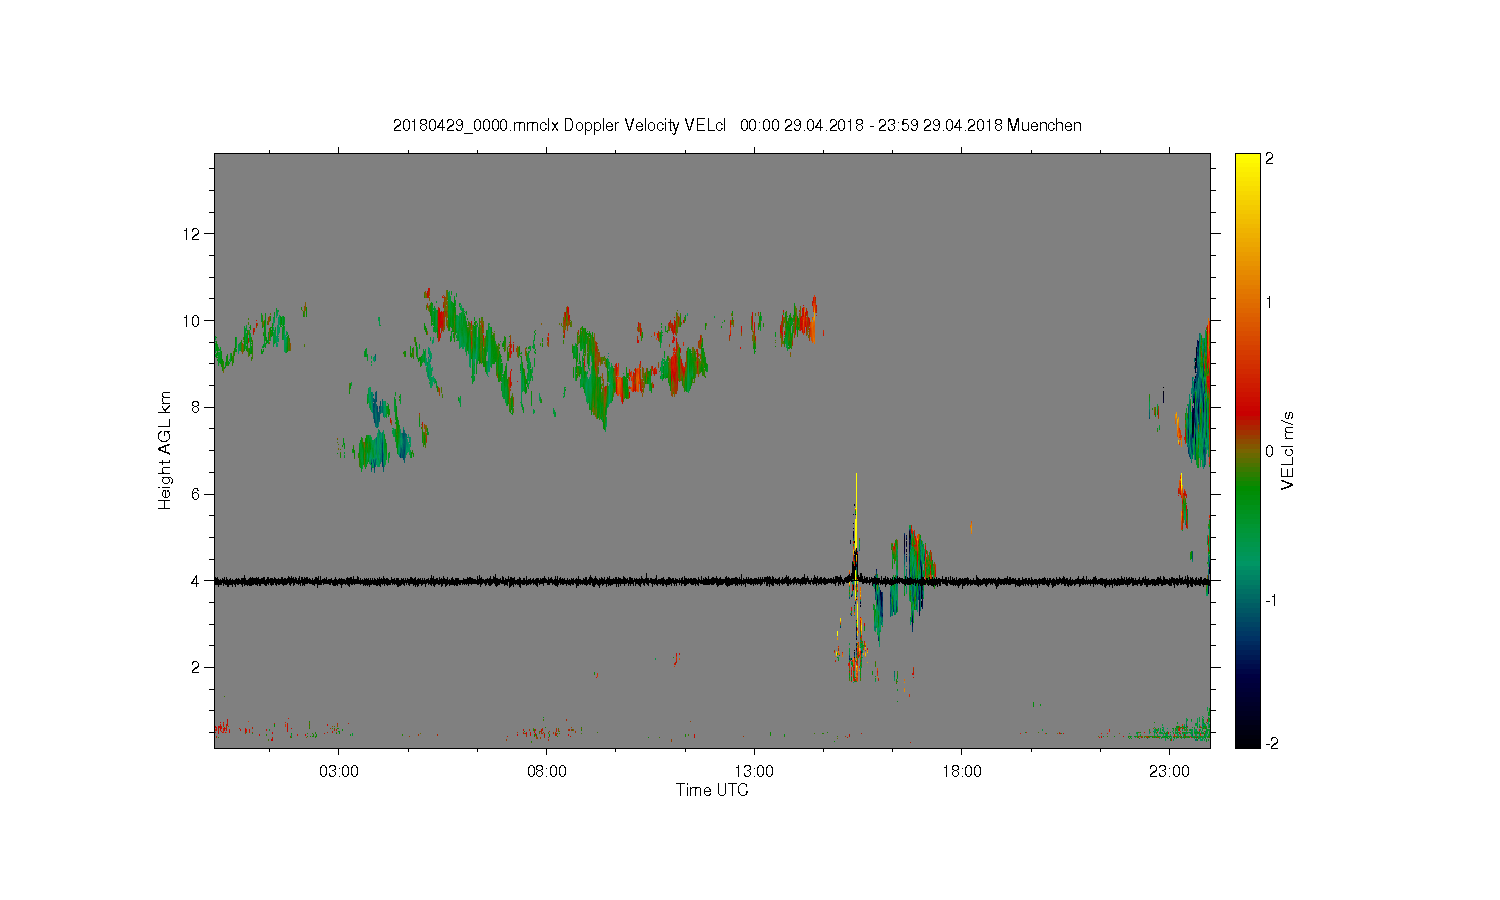Image resolution: width=1500 pixels, height=900 pixels.
Task: Click the colorbar label '-1'
Action: [x=1271, y=600]
